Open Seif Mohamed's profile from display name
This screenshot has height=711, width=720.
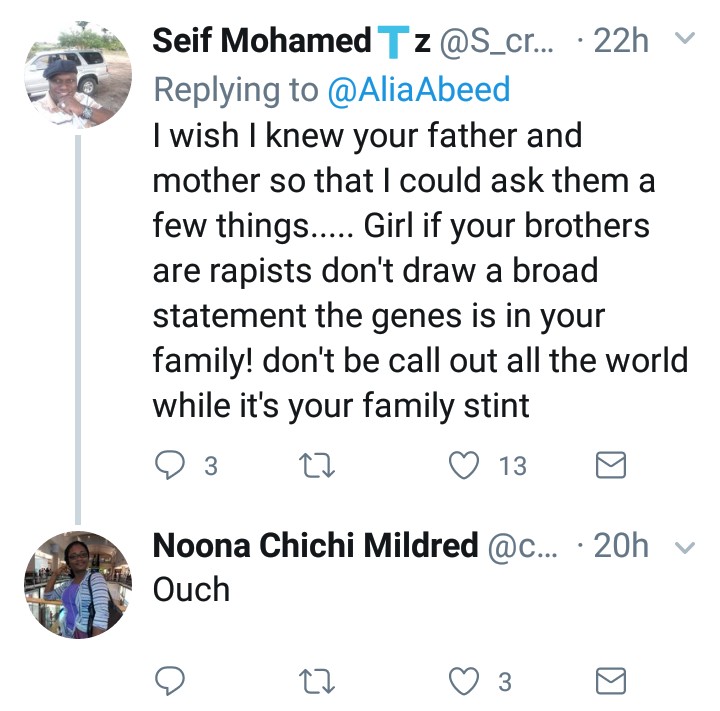tap(262, 41)
